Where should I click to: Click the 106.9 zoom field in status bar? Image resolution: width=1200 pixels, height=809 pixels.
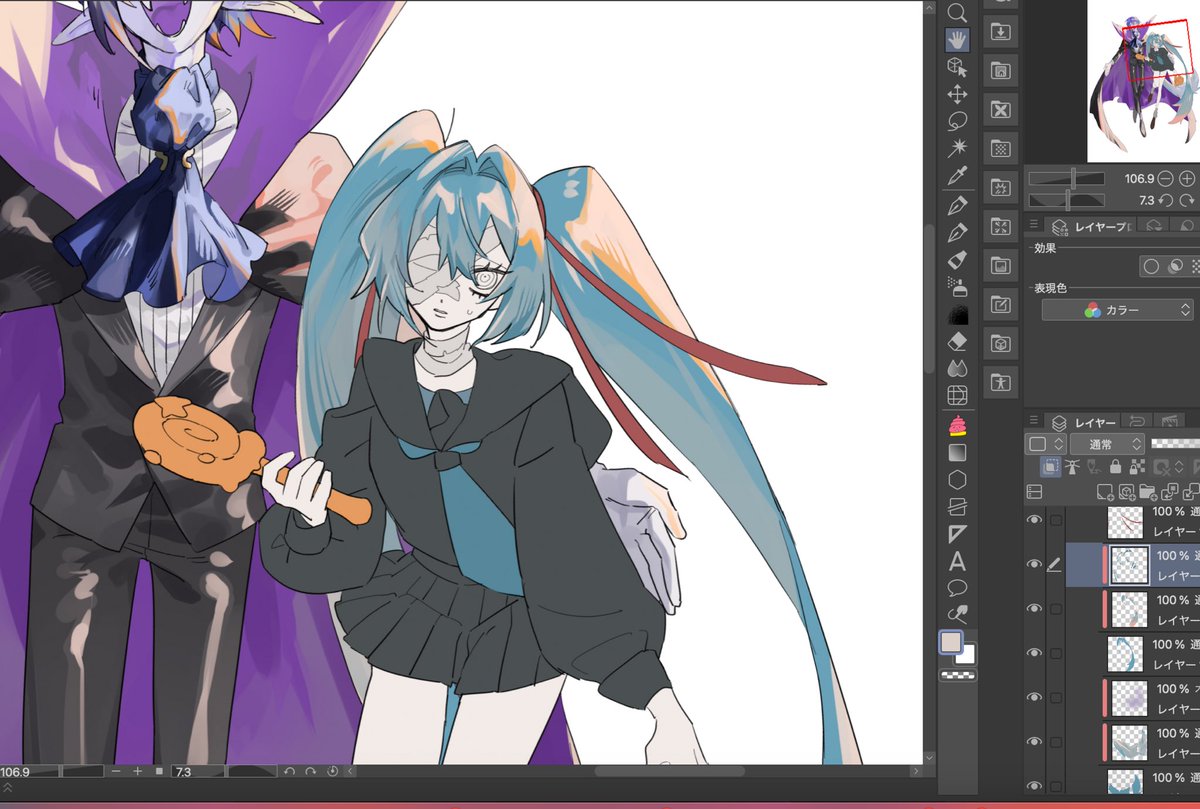pyautogui.click(x=30, y=772)
